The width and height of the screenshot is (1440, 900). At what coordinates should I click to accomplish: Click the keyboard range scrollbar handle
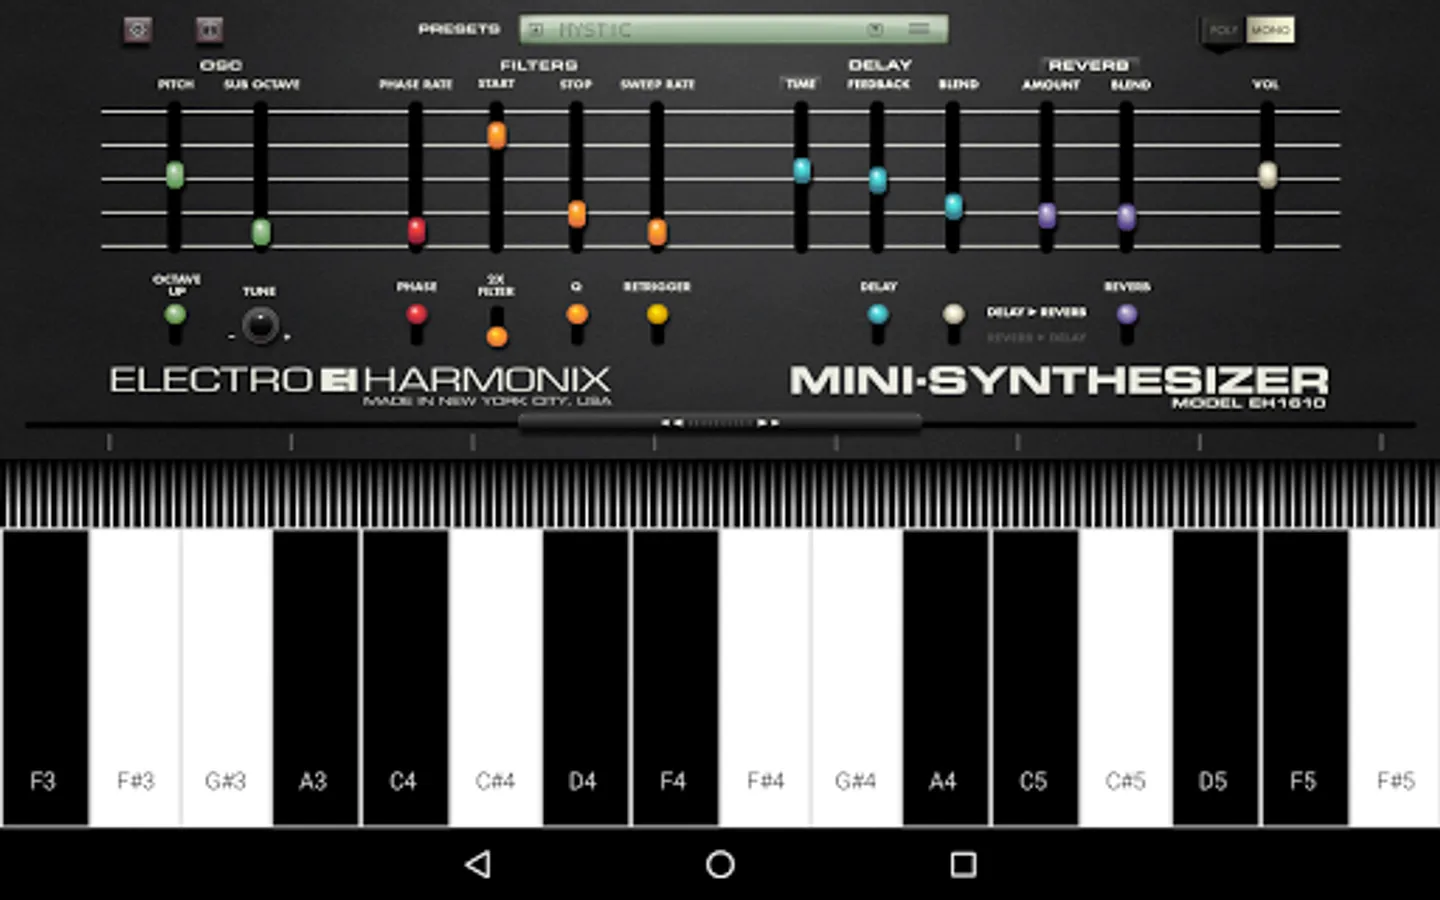click(720, 423)
